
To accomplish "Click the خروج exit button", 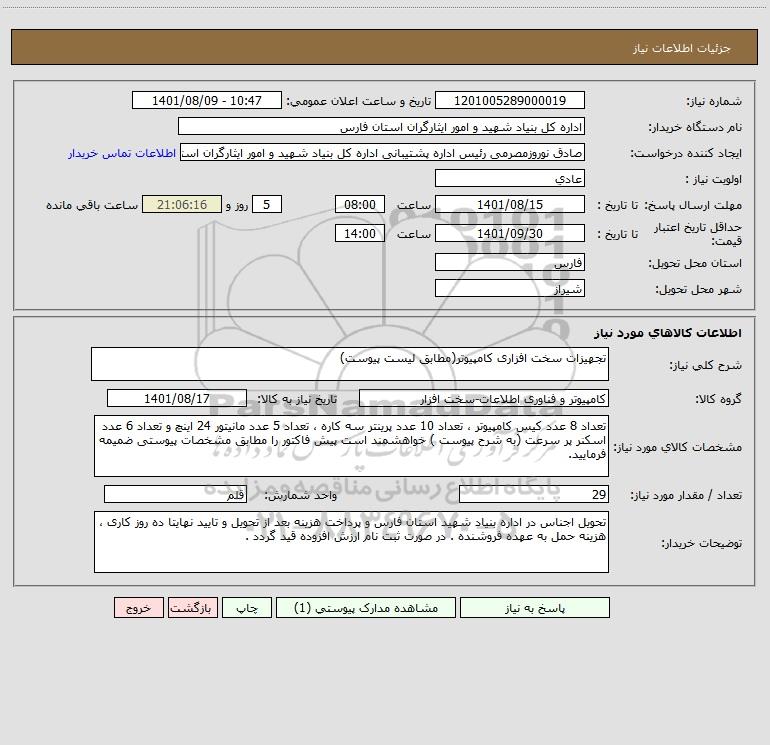I will (138, 607).
